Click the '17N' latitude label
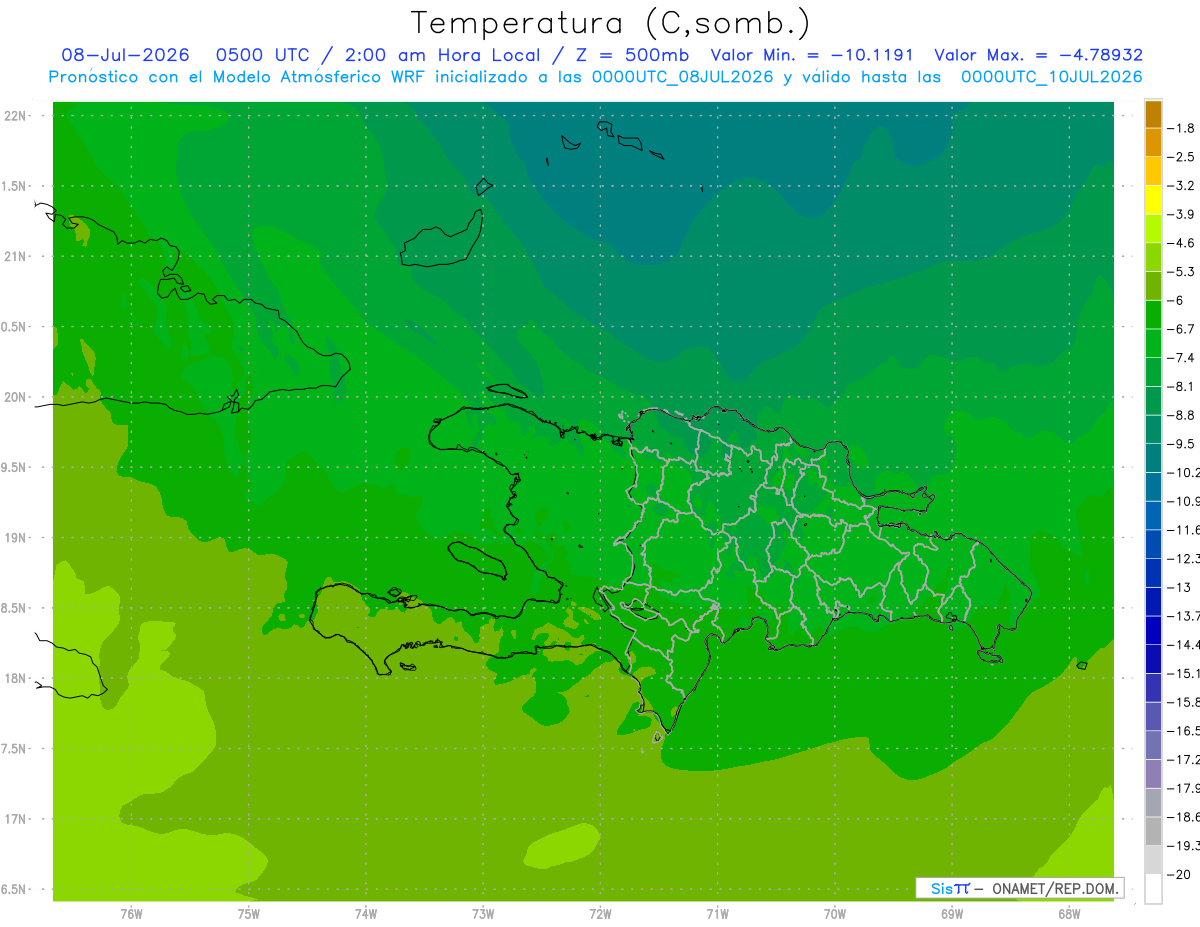The image size is (1200, 927). coord(17,819)
